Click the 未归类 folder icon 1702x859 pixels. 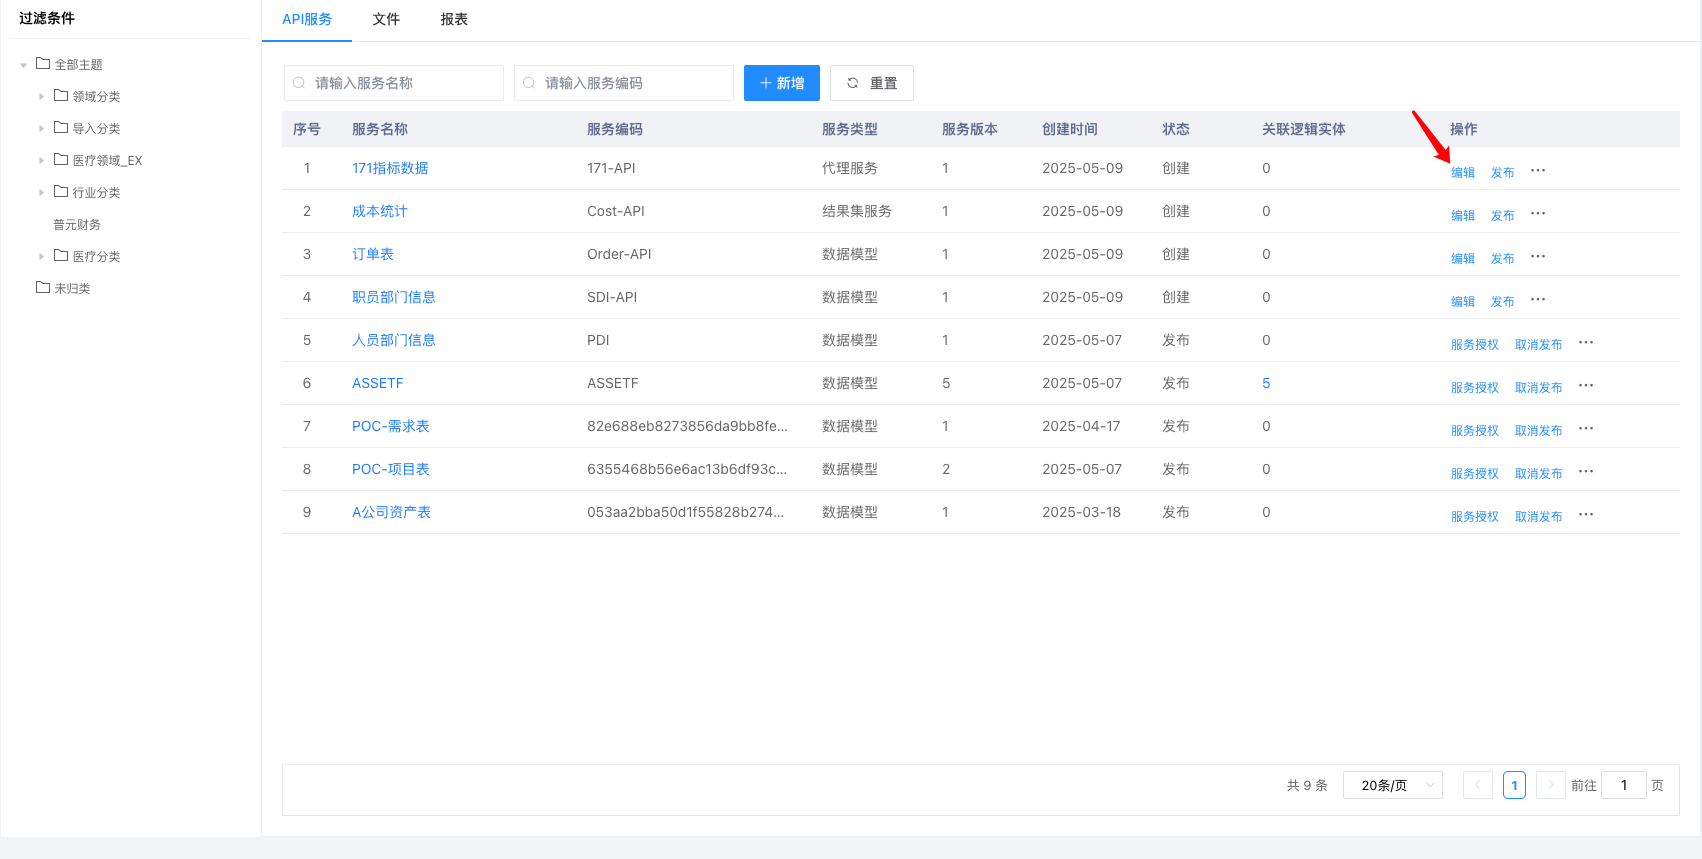(x=43, y=288)
